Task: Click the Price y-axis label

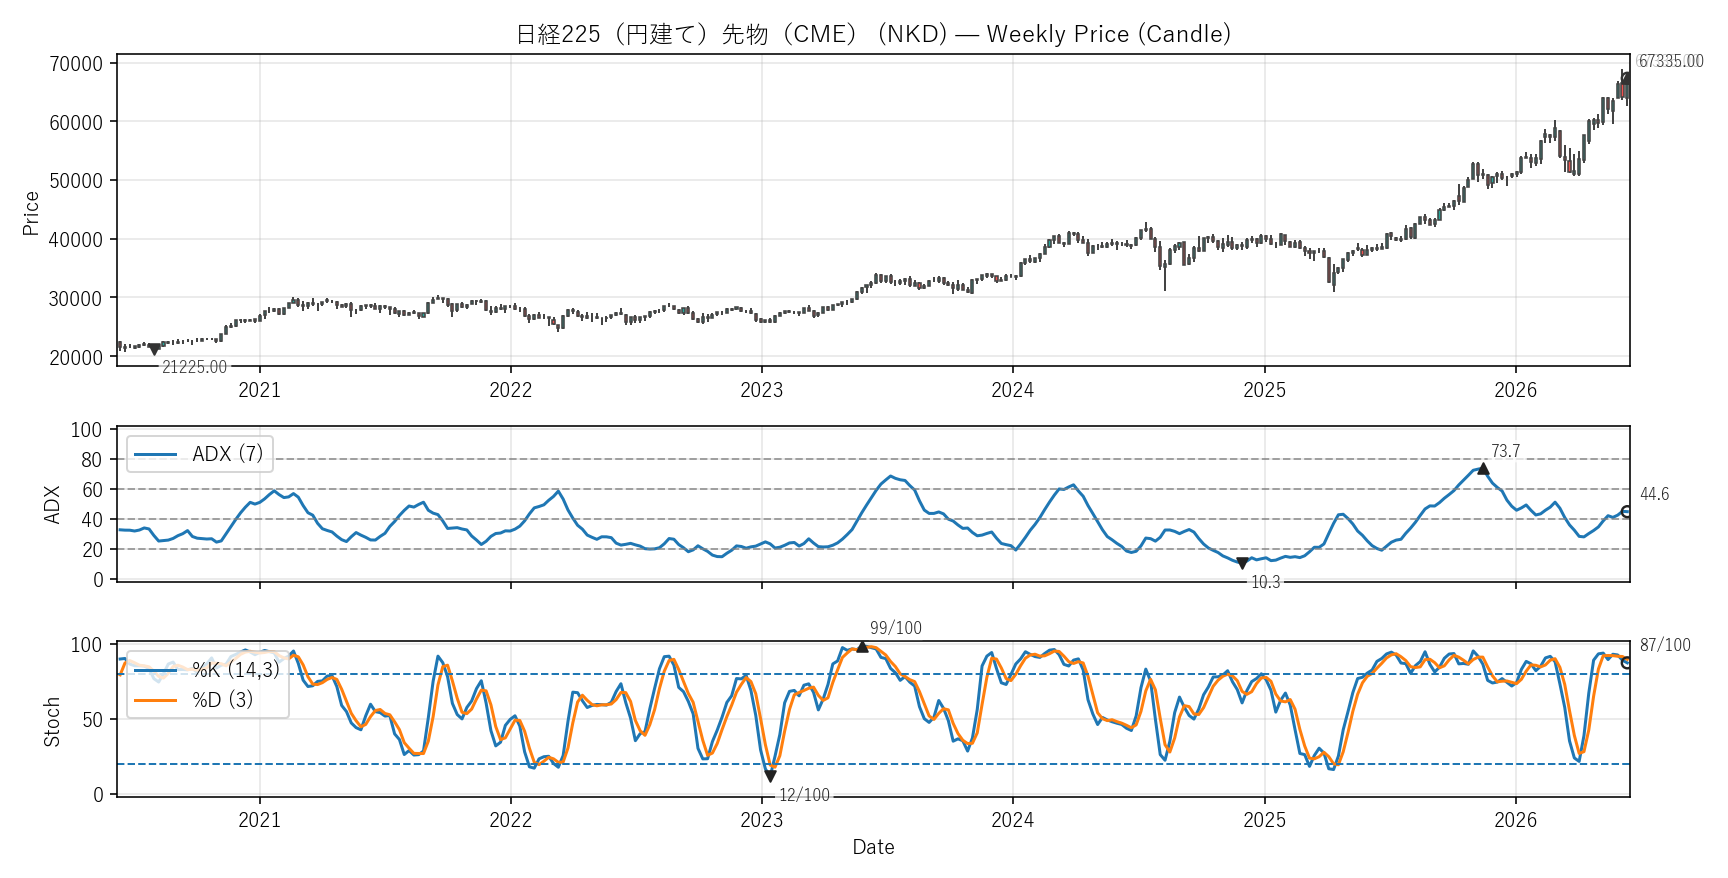Action: click(31, 213)
